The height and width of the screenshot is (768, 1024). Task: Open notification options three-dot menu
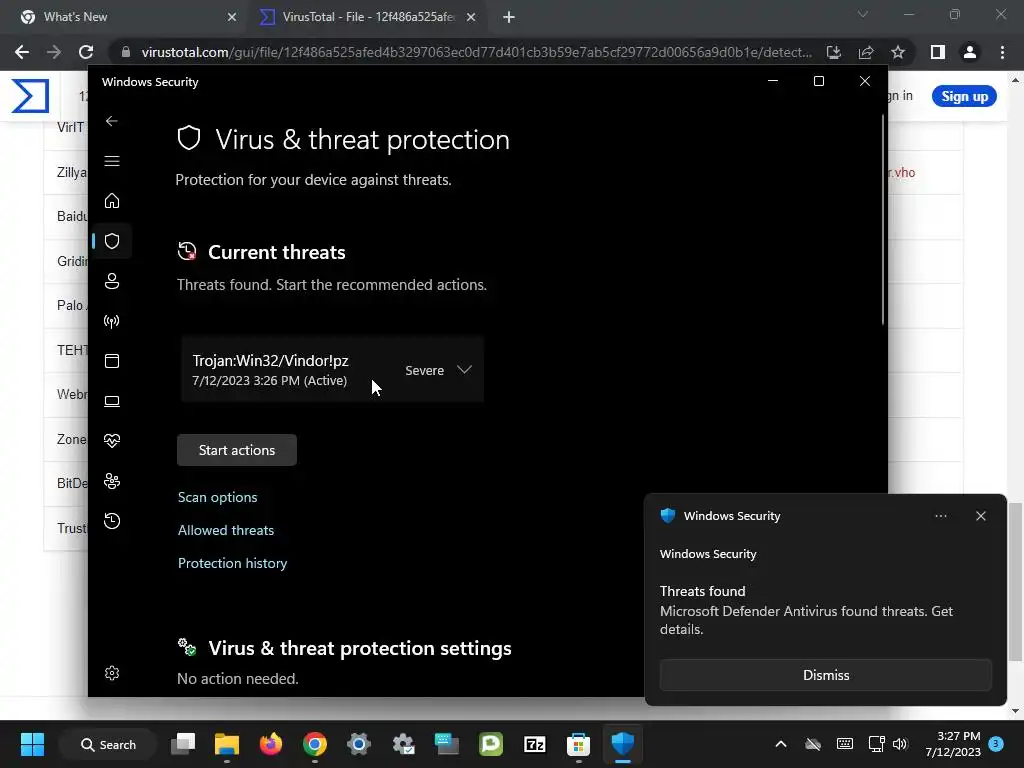coord(940,516)
